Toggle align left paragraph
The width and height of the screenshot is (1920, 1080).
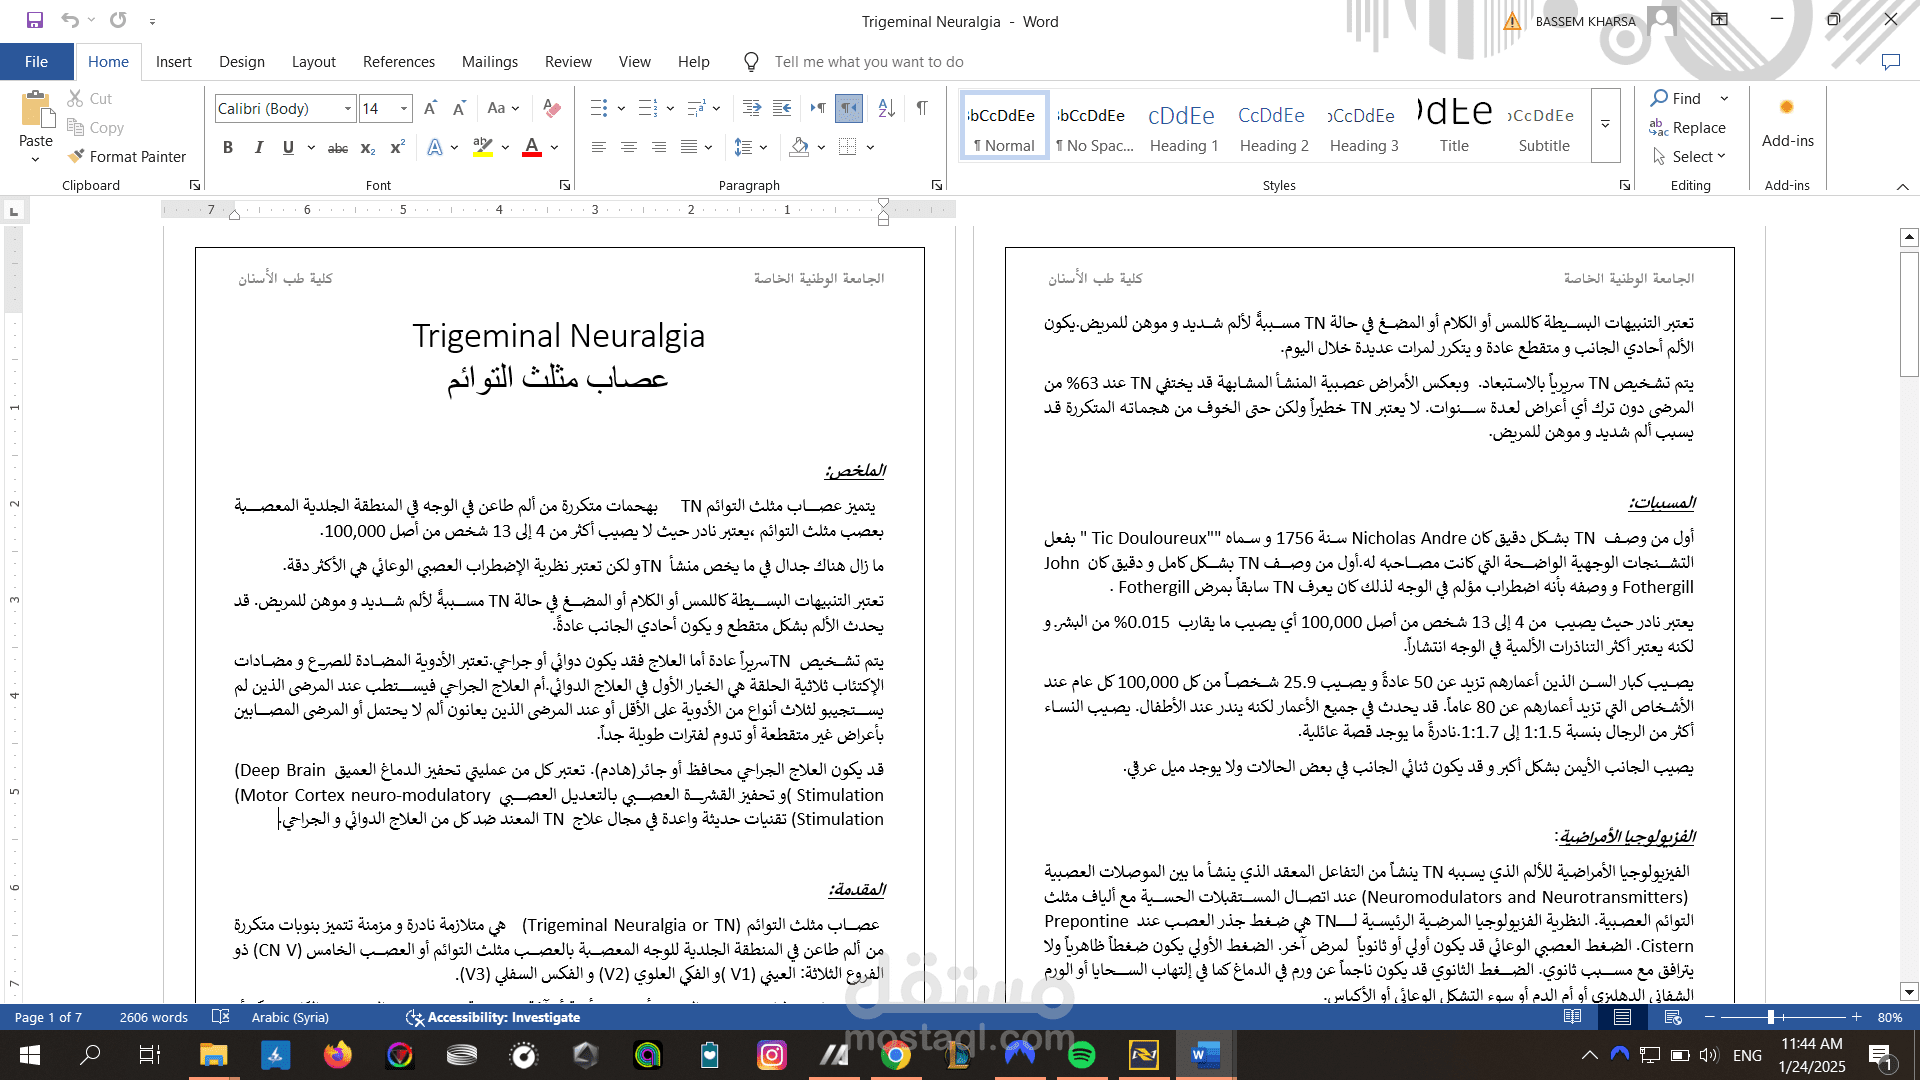tap(599, 148)
